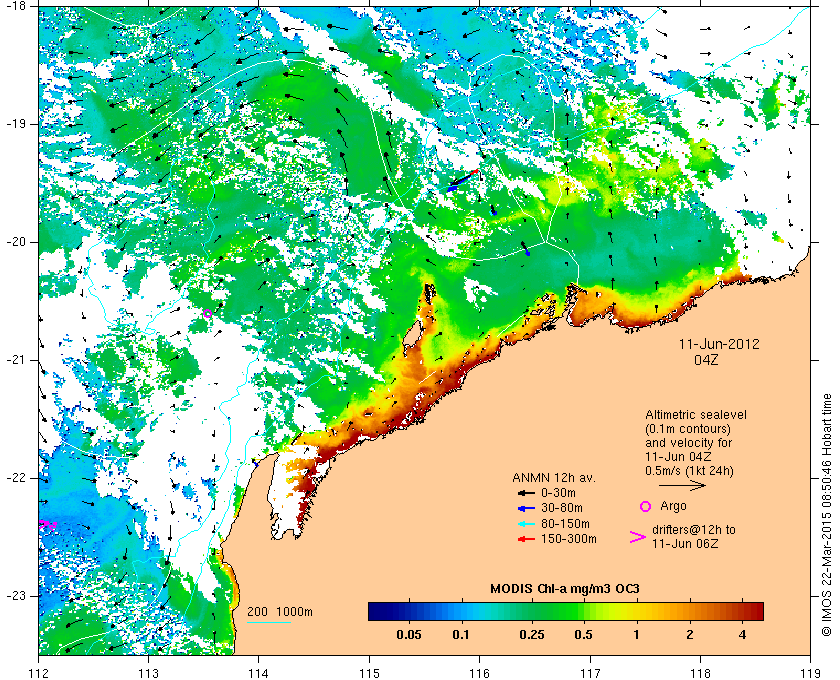This screenshot has height=680, width=840.
Task: Click the blue 30-80m legend arrow
Action: [526, 509]
